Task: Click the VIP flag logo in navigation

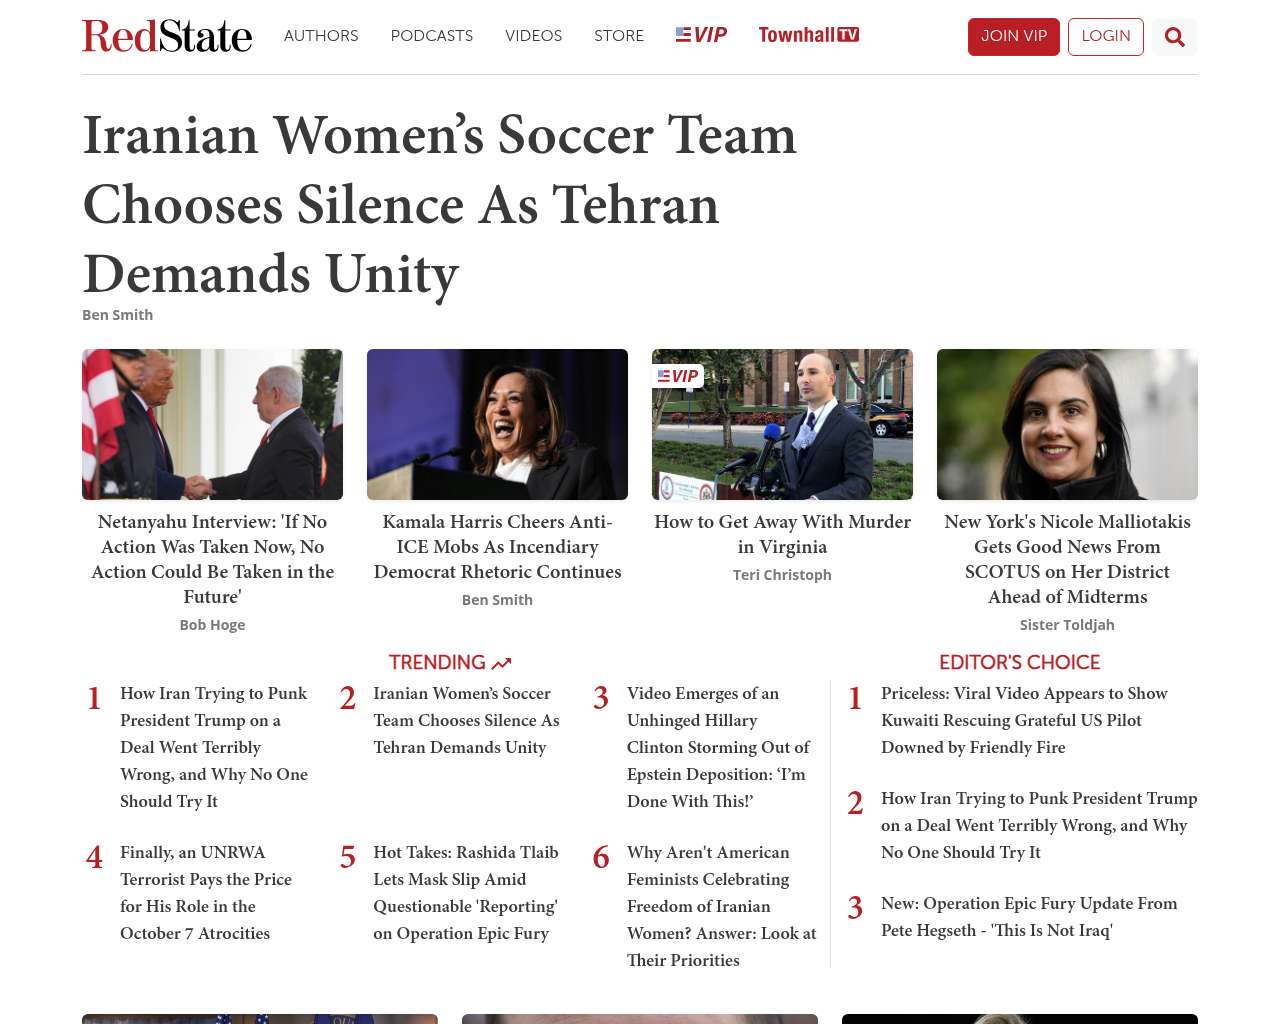Action: tap(701, 35)
